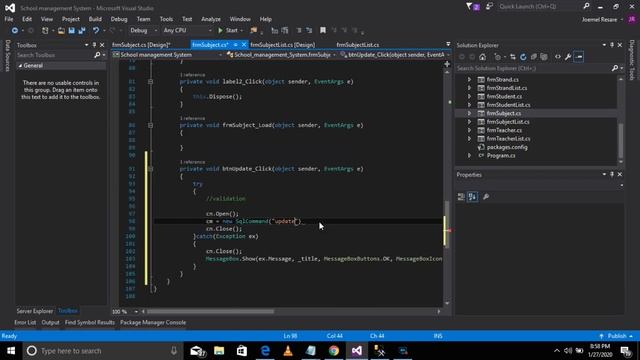Viewport: 640px width, 360px height.
Task: Open the Debug menu
Action: [119, 19]
